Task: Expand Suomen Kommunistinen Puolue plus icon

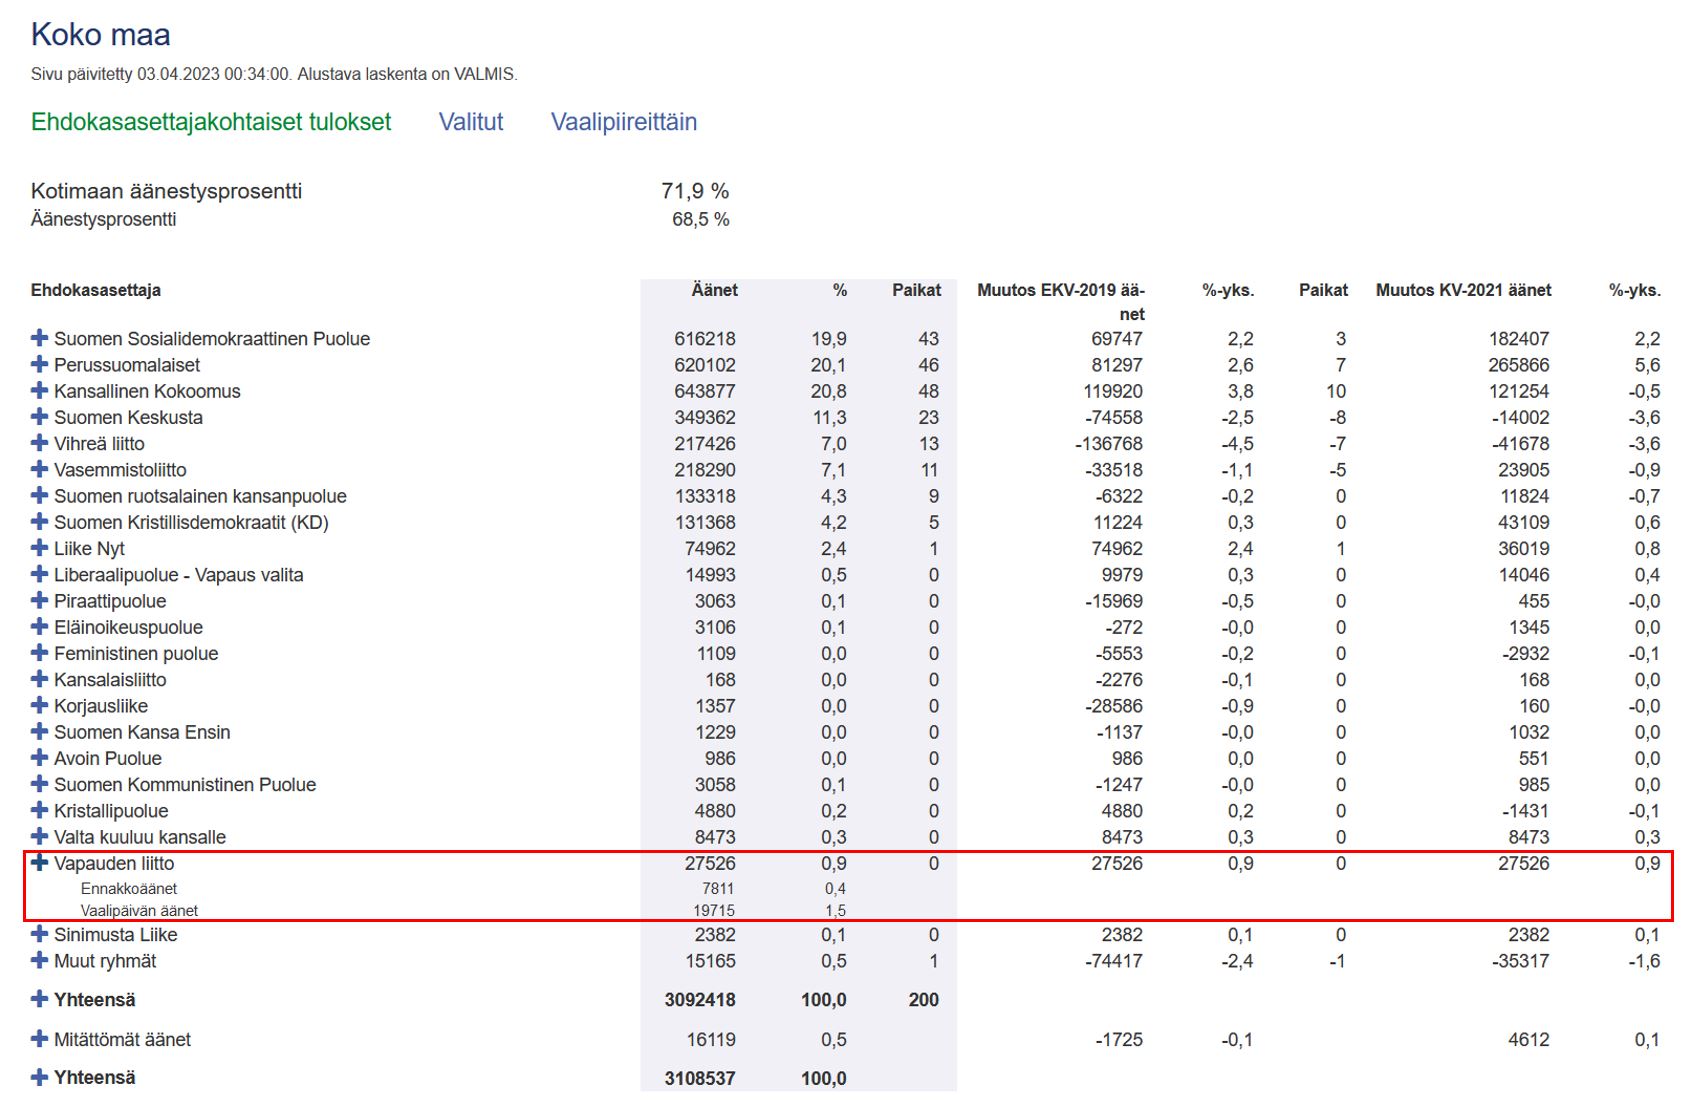Action: click(39, 784)
